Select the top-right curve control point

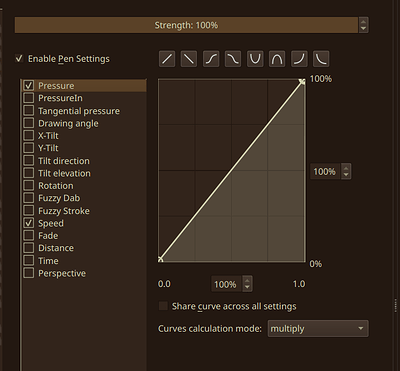point(302,81)
